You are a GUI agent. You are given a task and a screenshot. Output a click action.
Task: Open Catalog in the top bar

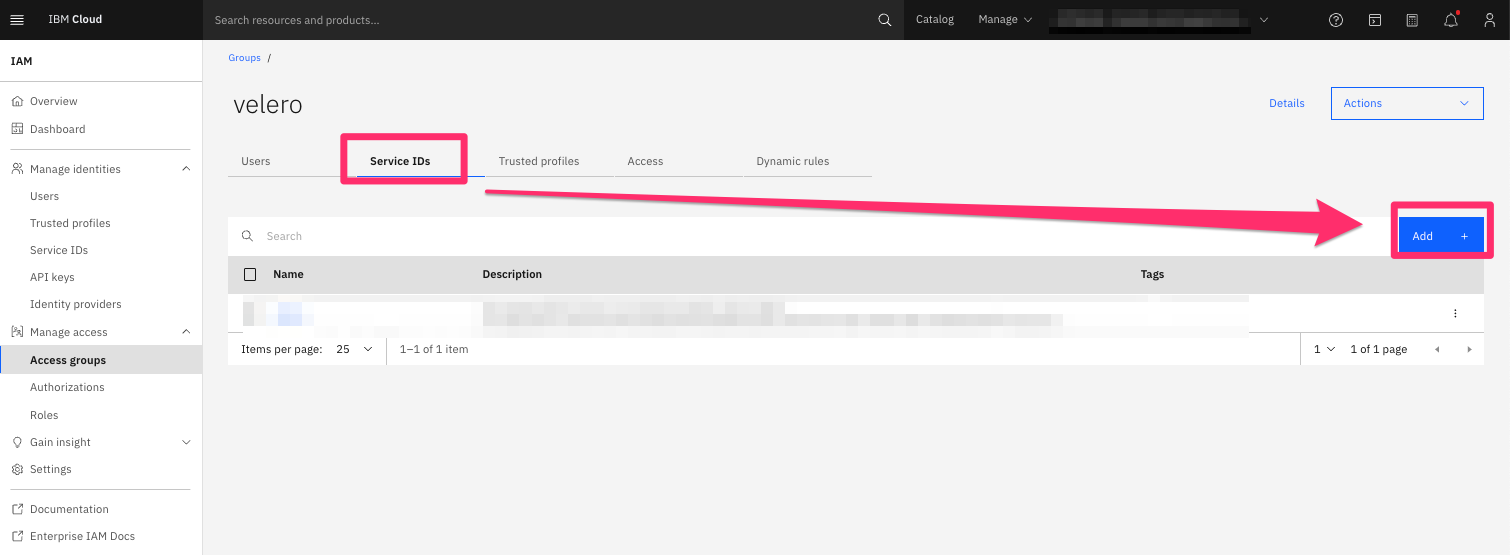pos(935,20)
